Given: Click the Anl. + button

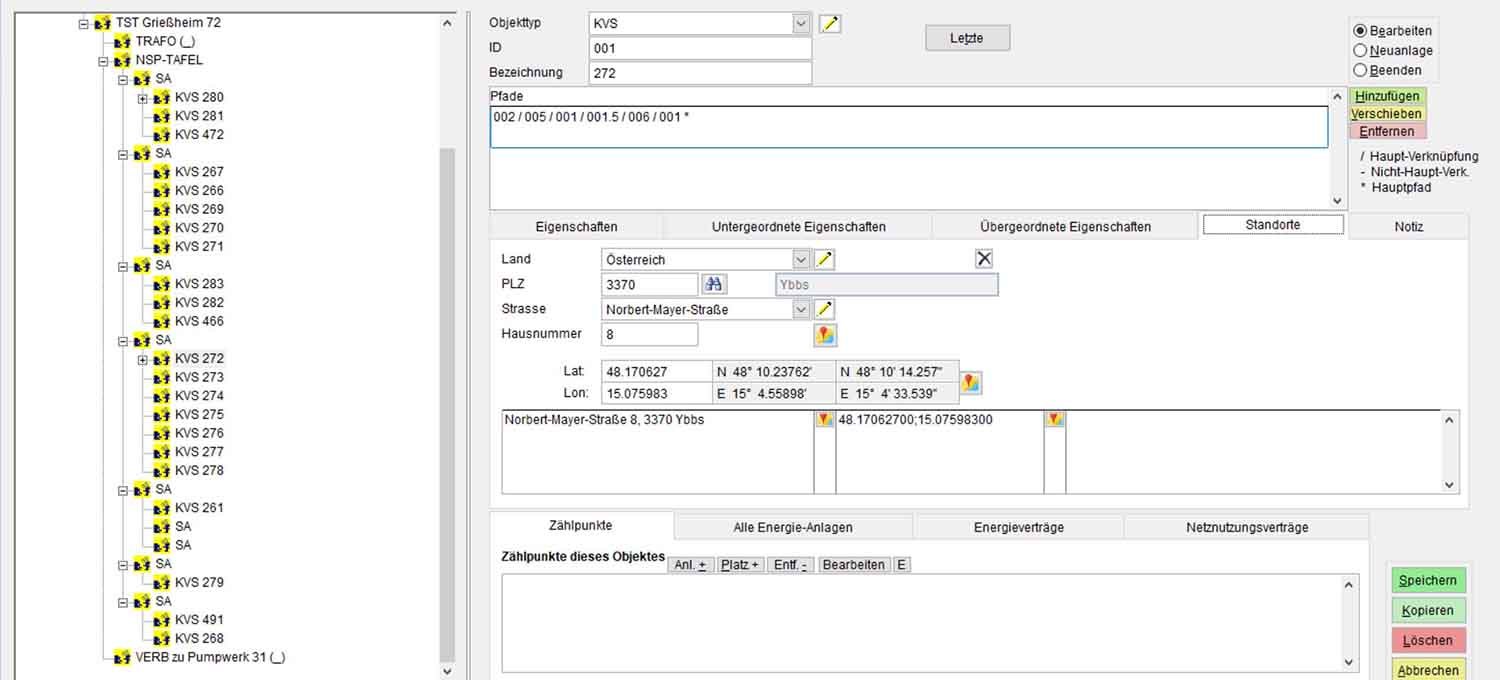Looking at the screenshot, I should point(690,565).
